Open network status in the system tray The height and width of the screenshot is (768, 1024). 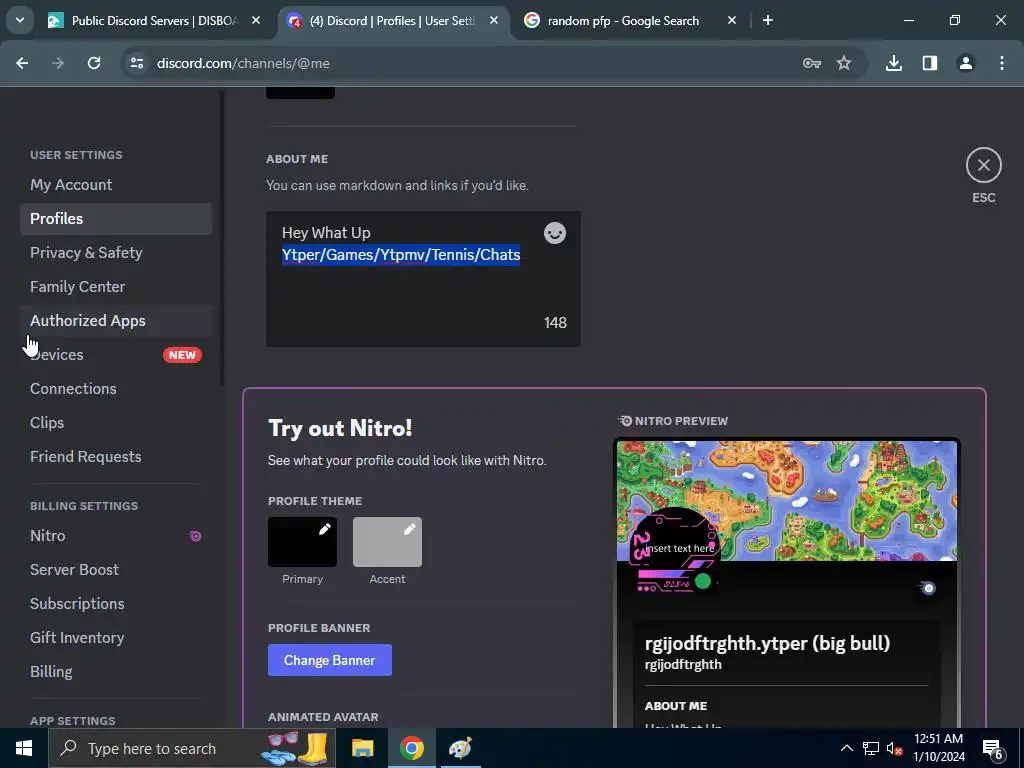point(871,748)
